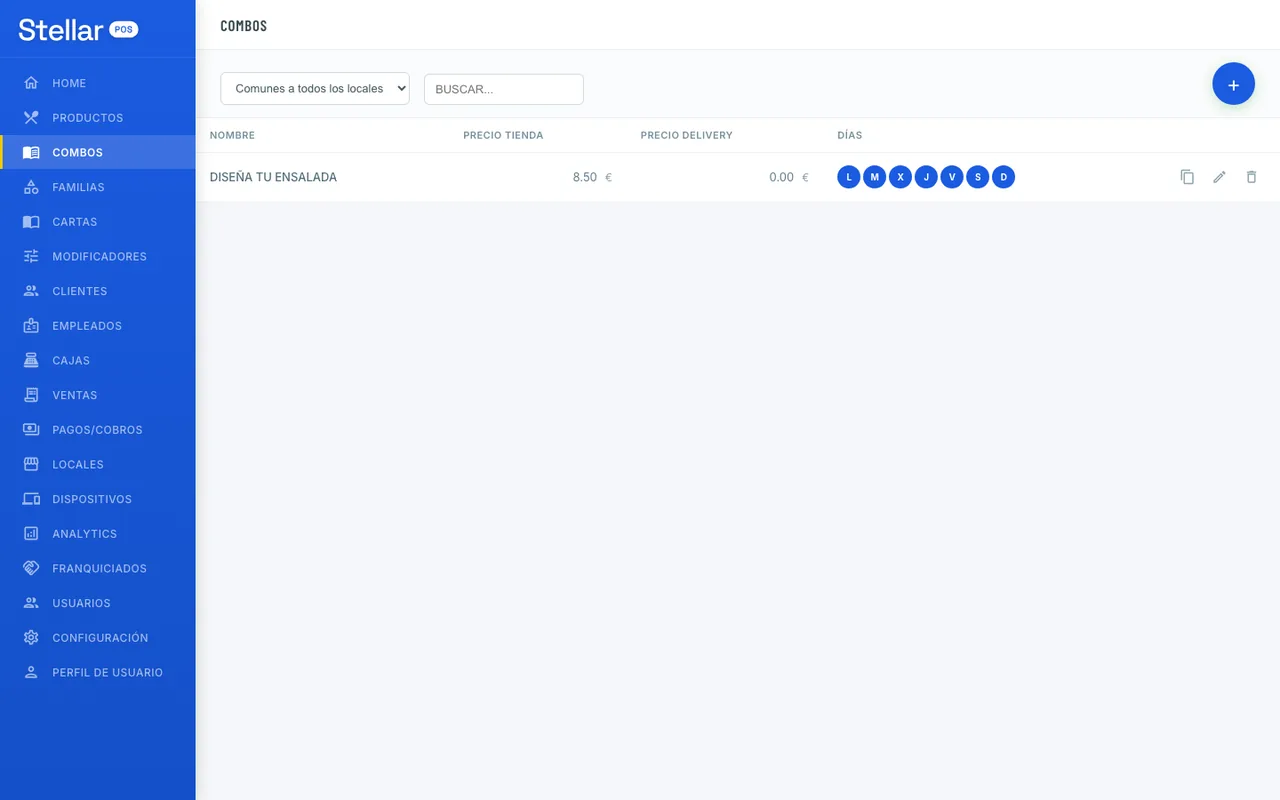The image size is (1280, 800).
Task: Open the HOME menu label
Action: point(69,83)
